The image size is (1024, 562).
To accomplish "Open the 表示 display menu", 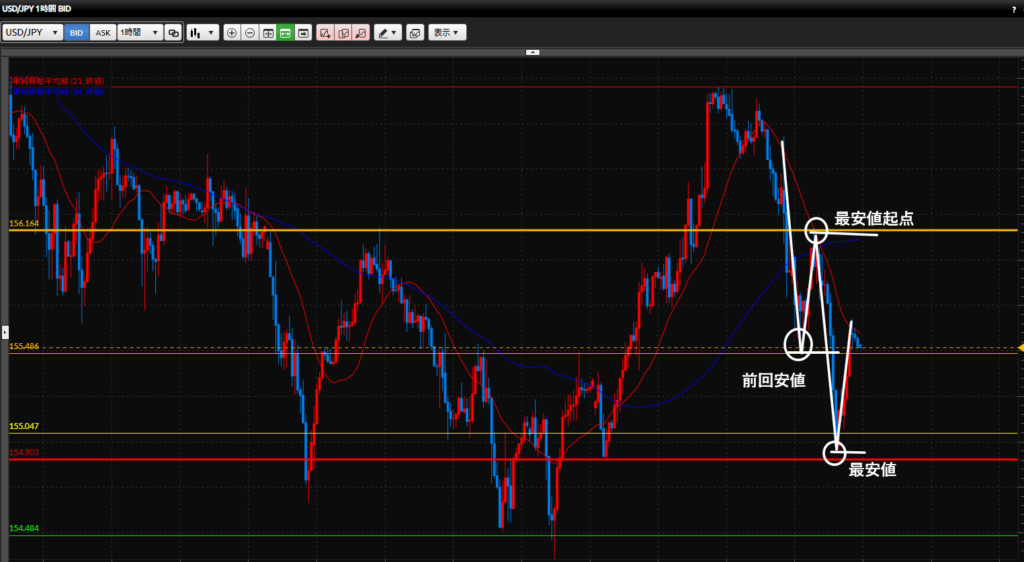I will coord(447,33).
